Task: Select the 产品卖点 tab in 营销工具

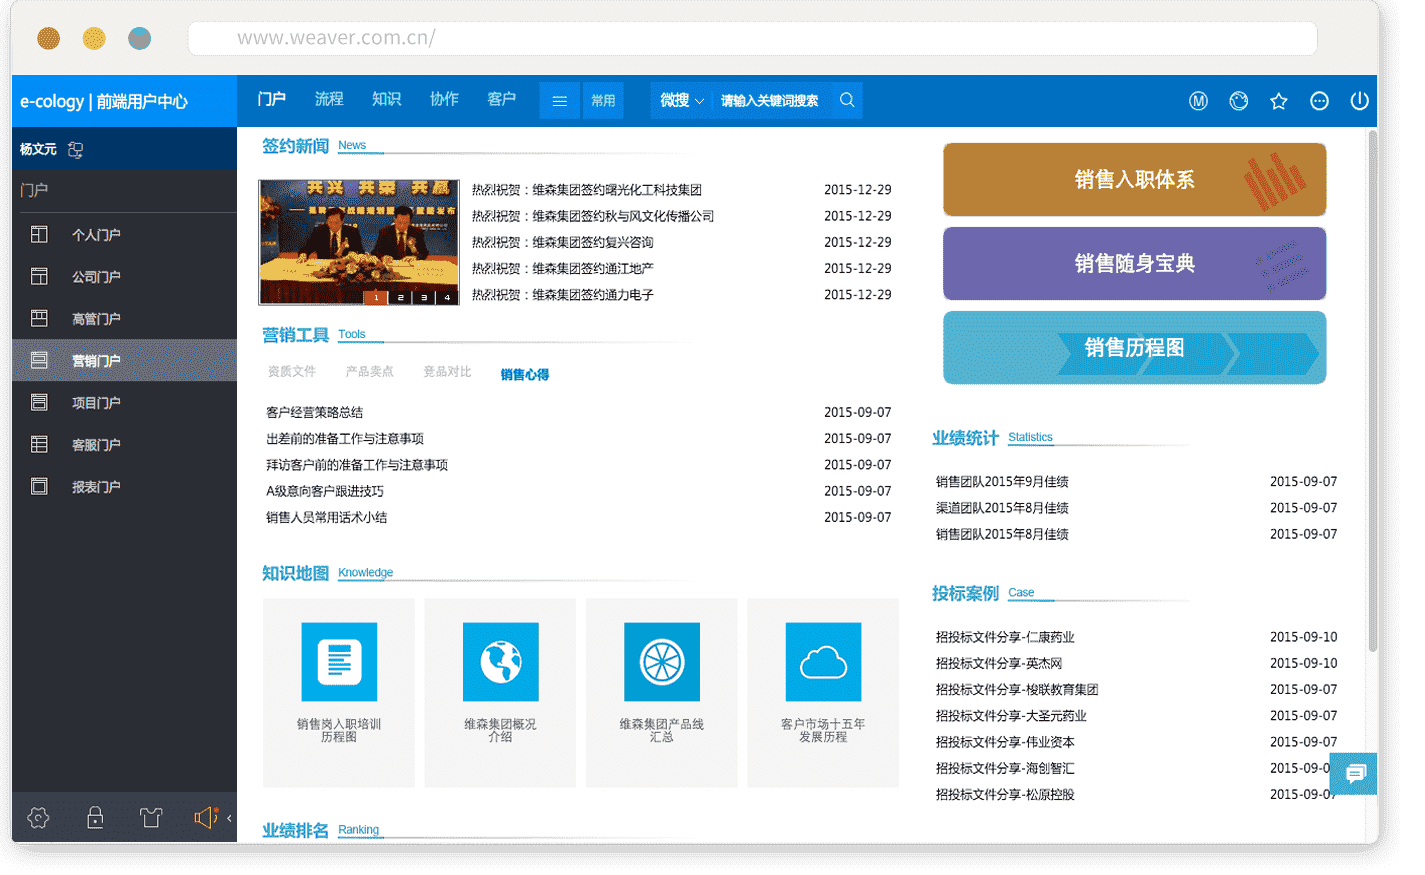Action: pos(369,372)
